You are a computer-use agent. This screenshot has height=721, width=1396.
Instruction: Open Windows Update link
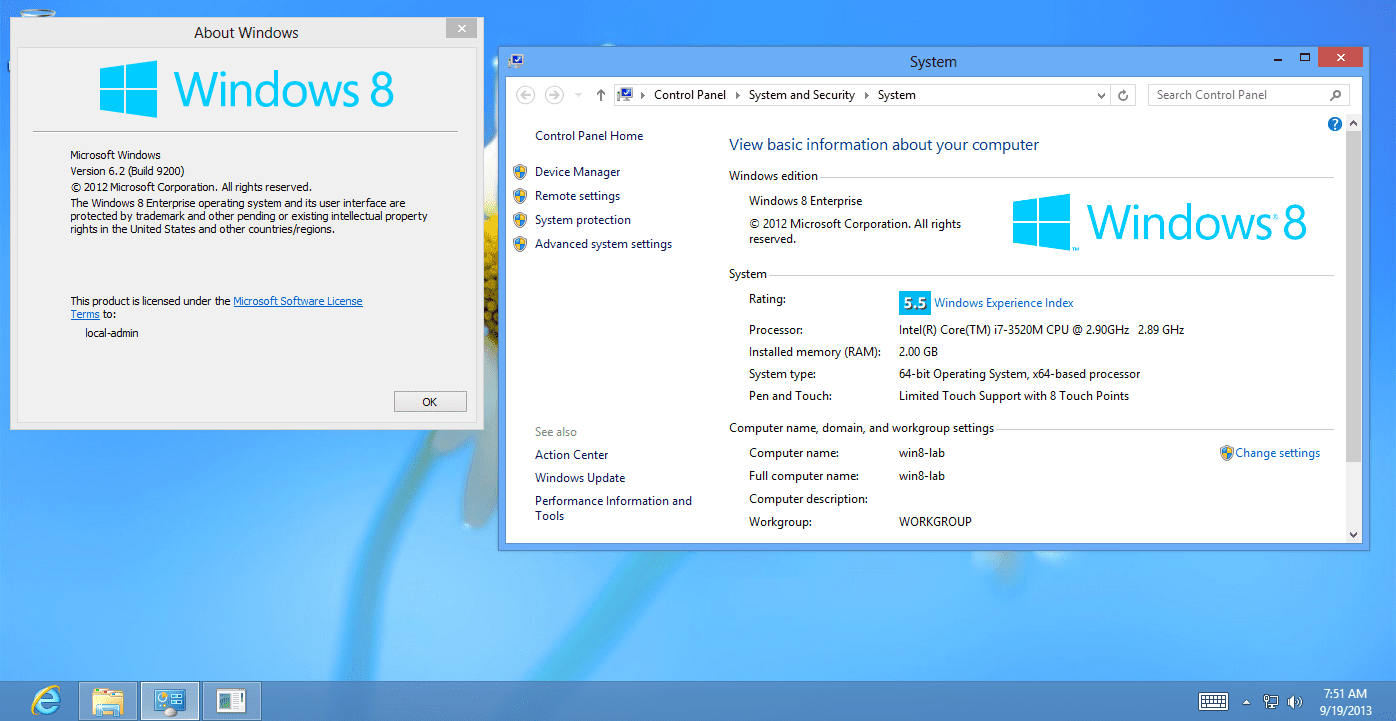click(x=580, y=478)
